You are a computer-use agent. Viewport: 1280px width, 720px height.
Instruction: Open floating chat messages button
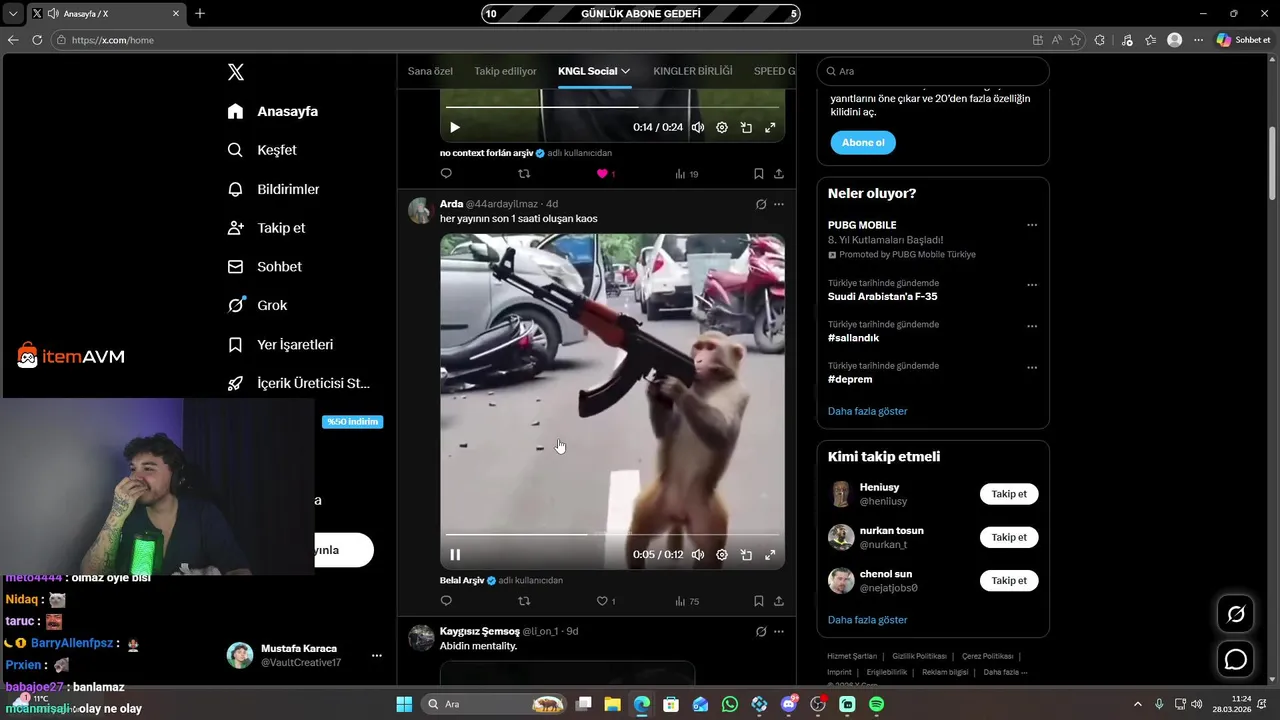(x=1236, y=660)
